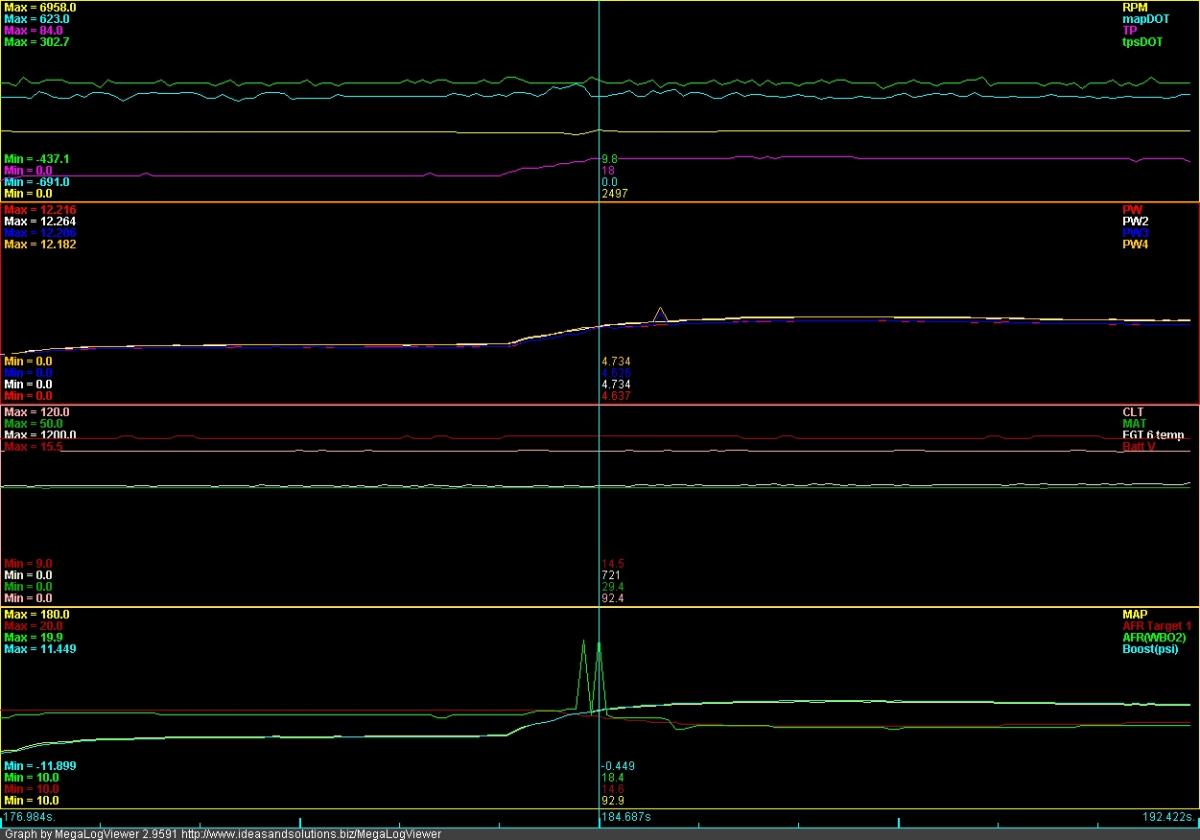Click the TP legend label
This screenshot has width=1200, height=840.
[1130, 31]
